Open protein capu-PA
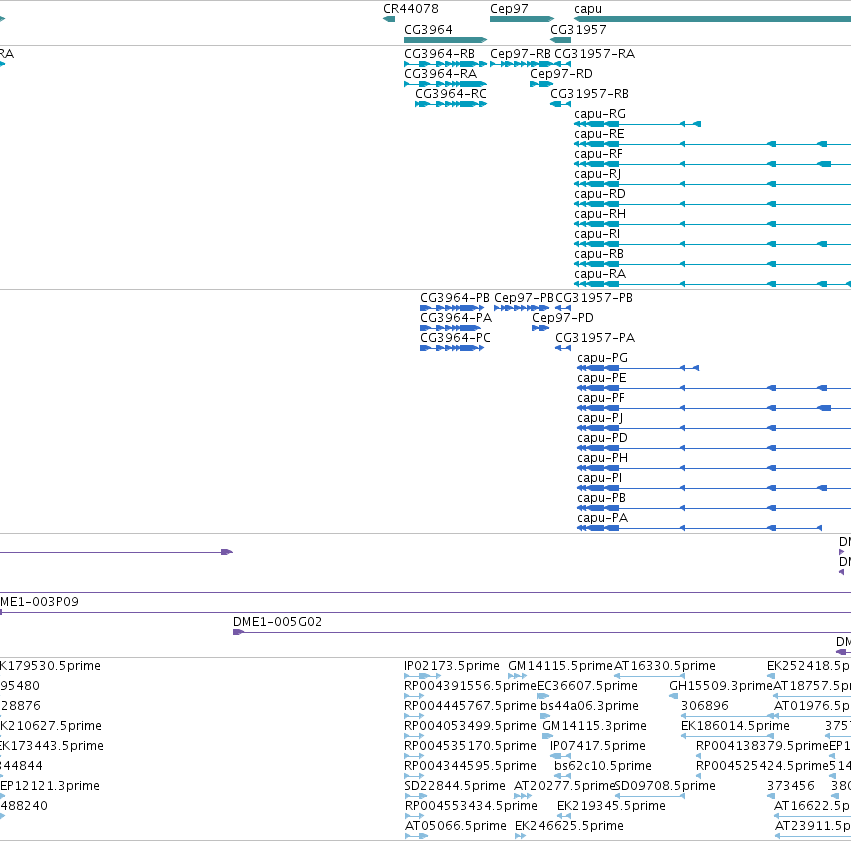 (x=602, y=519)
